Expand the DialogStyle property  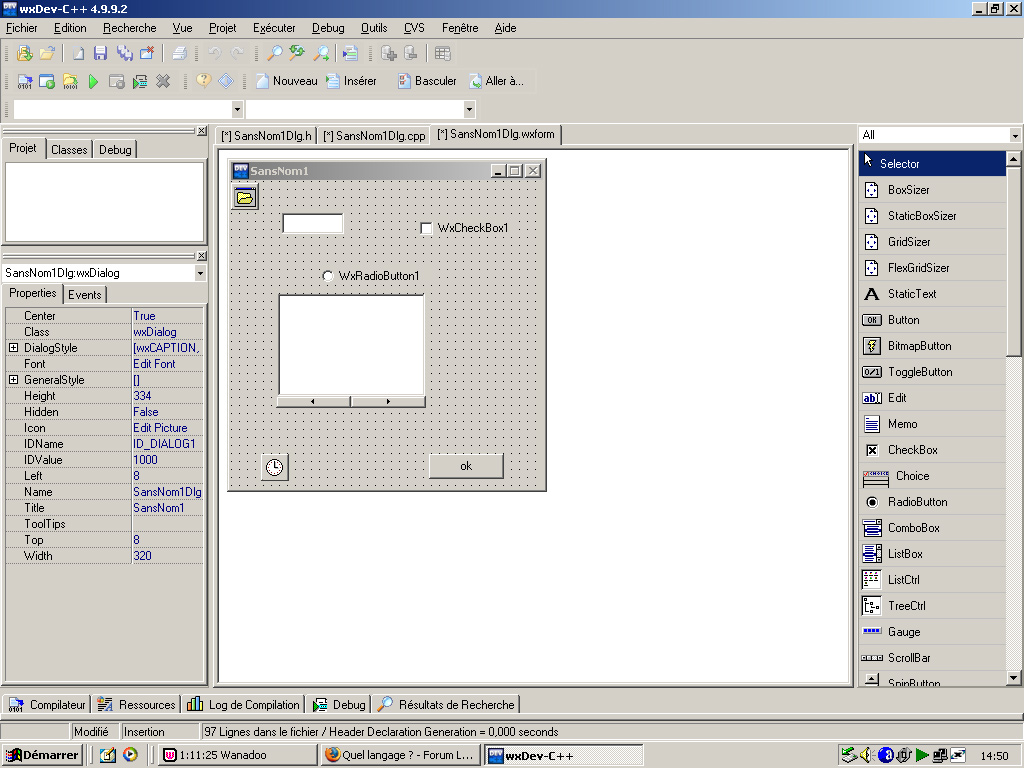click(13, 347)
